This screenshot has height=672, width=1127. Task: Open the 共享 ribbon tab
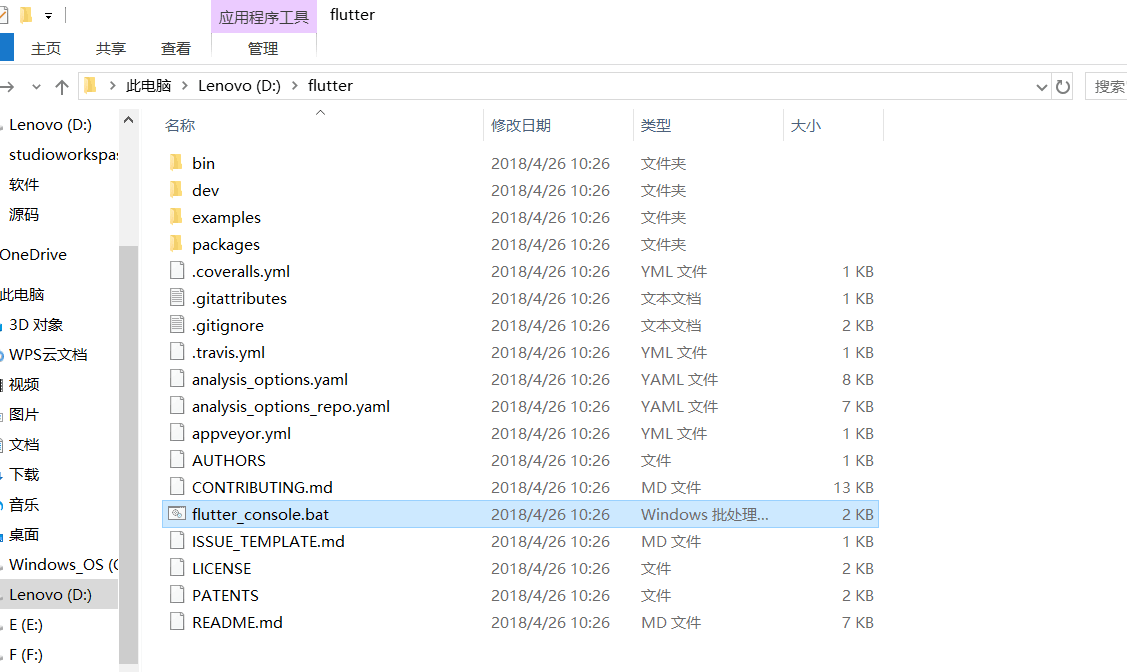pyautogui.click(x=111, y=48)
